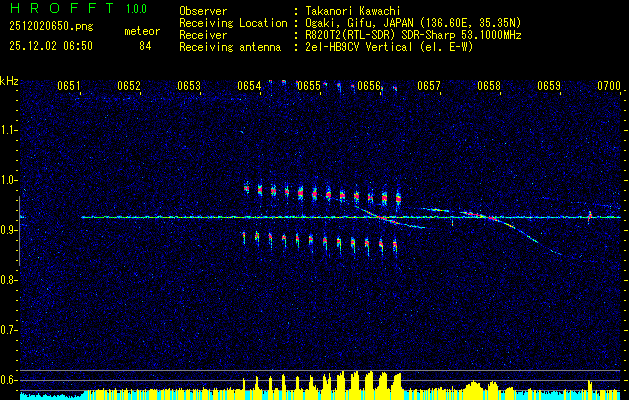Click the 0658 time marker
This screenshot has height=400, width=629.
click(489, 85)
